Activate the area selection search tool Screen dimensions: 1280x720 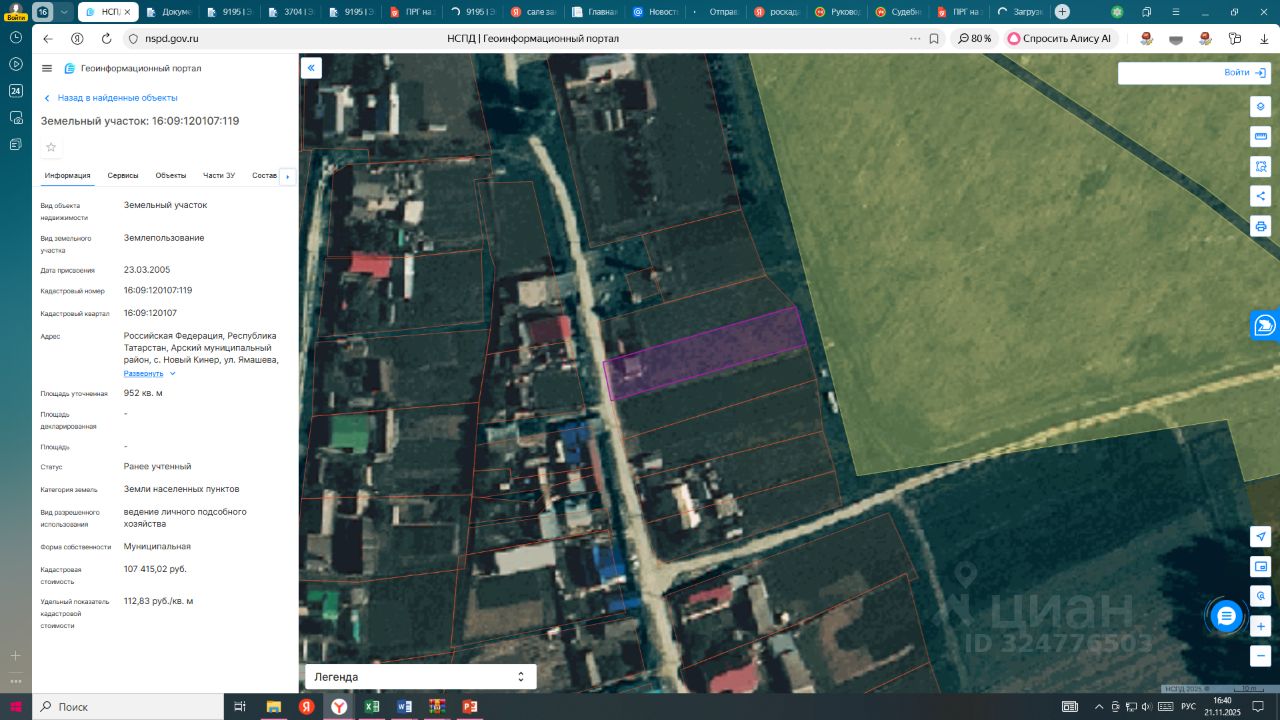pos(1260,166)
